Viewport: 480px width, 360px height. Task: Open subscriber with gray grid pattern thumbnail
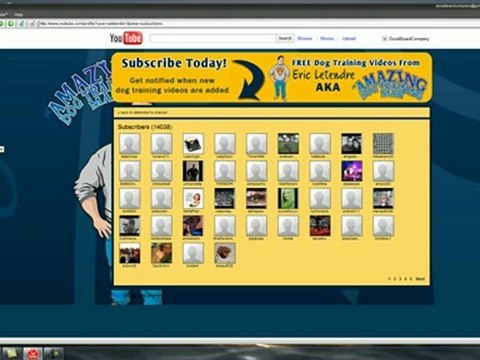click(383, 143)
